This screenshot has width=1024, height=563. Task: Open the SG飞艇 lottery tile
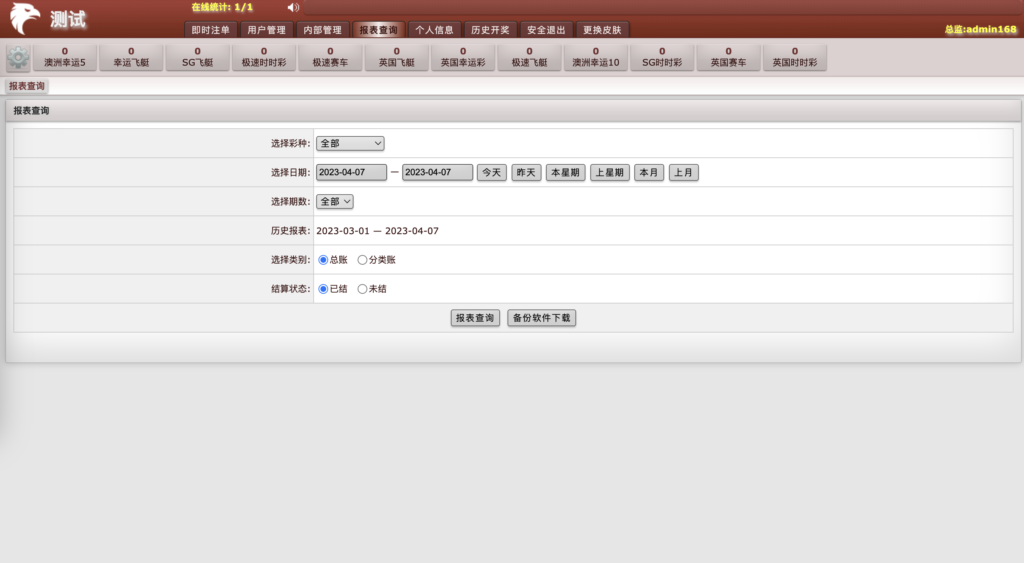pos(197,57)
